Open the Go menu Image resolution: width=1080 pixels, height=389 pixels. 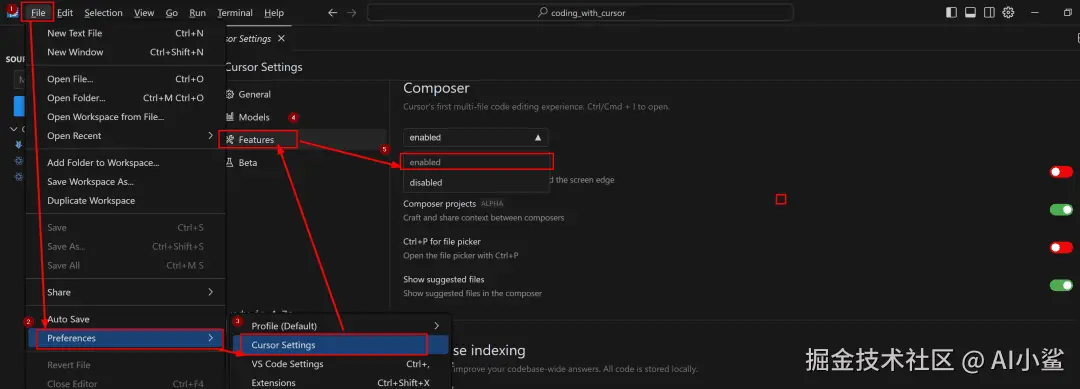172,12
